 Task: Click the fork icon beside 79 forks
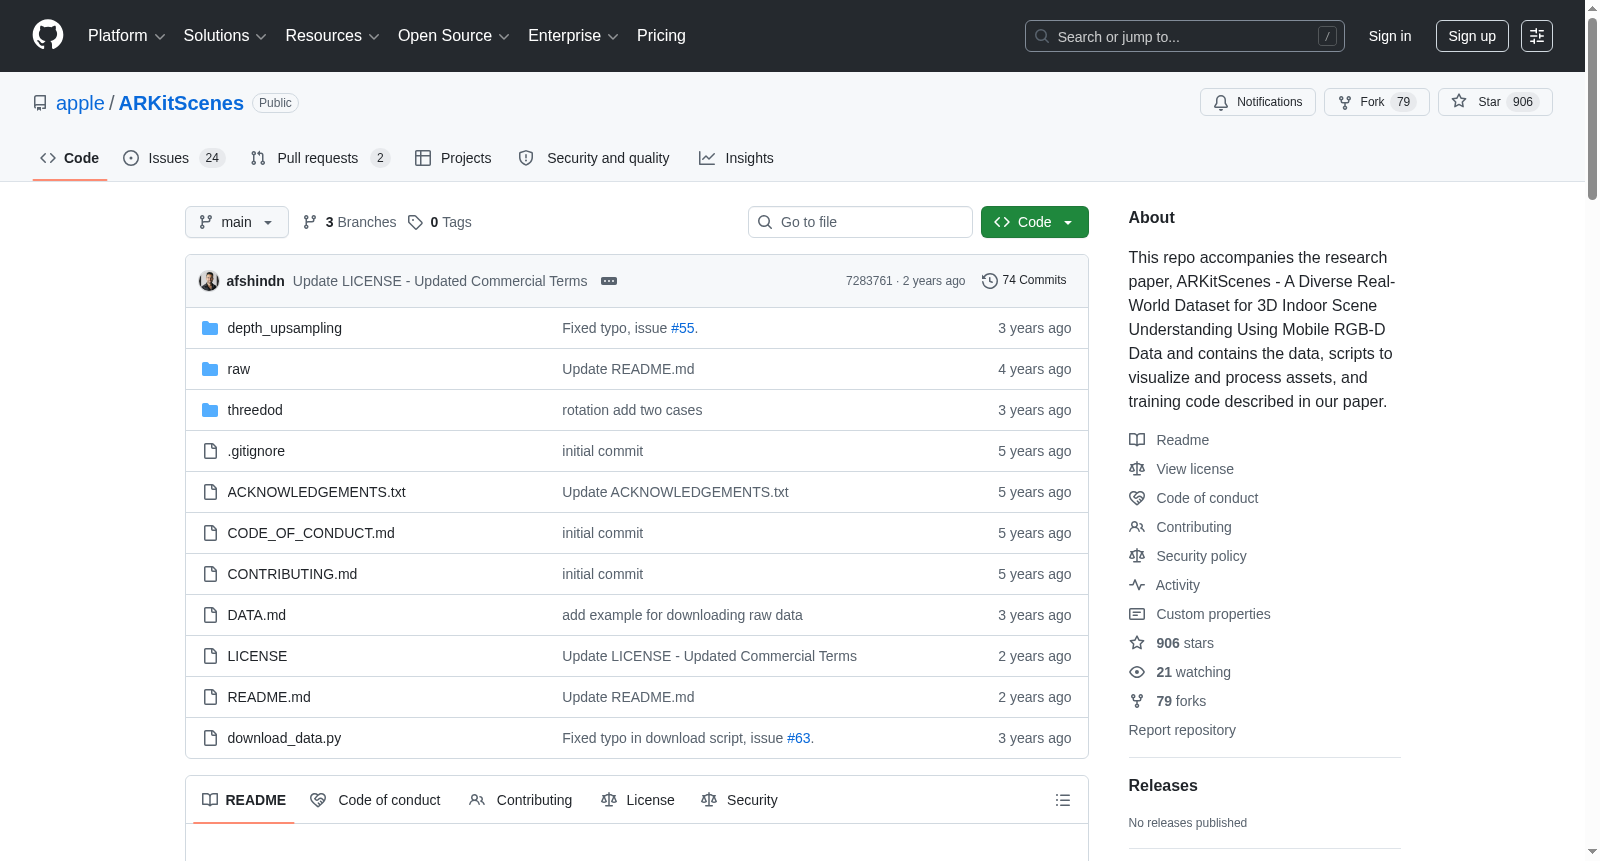[1137, 701]
